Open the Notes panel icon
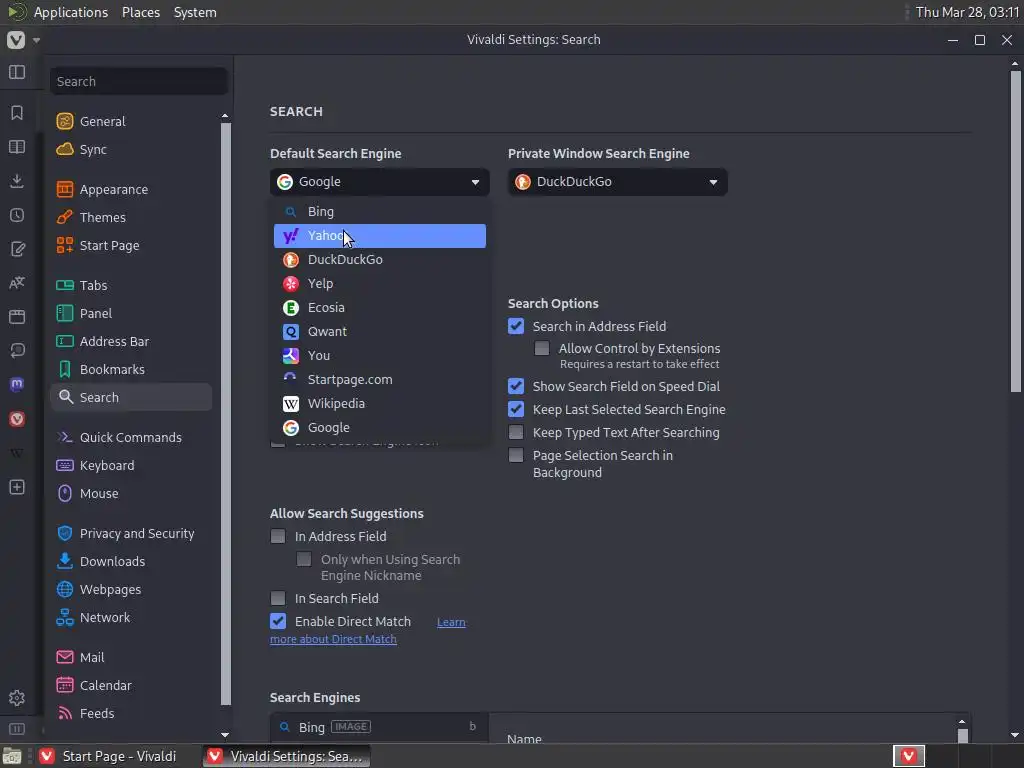This screenshot has height=768, width=1024. pos(17,249)
